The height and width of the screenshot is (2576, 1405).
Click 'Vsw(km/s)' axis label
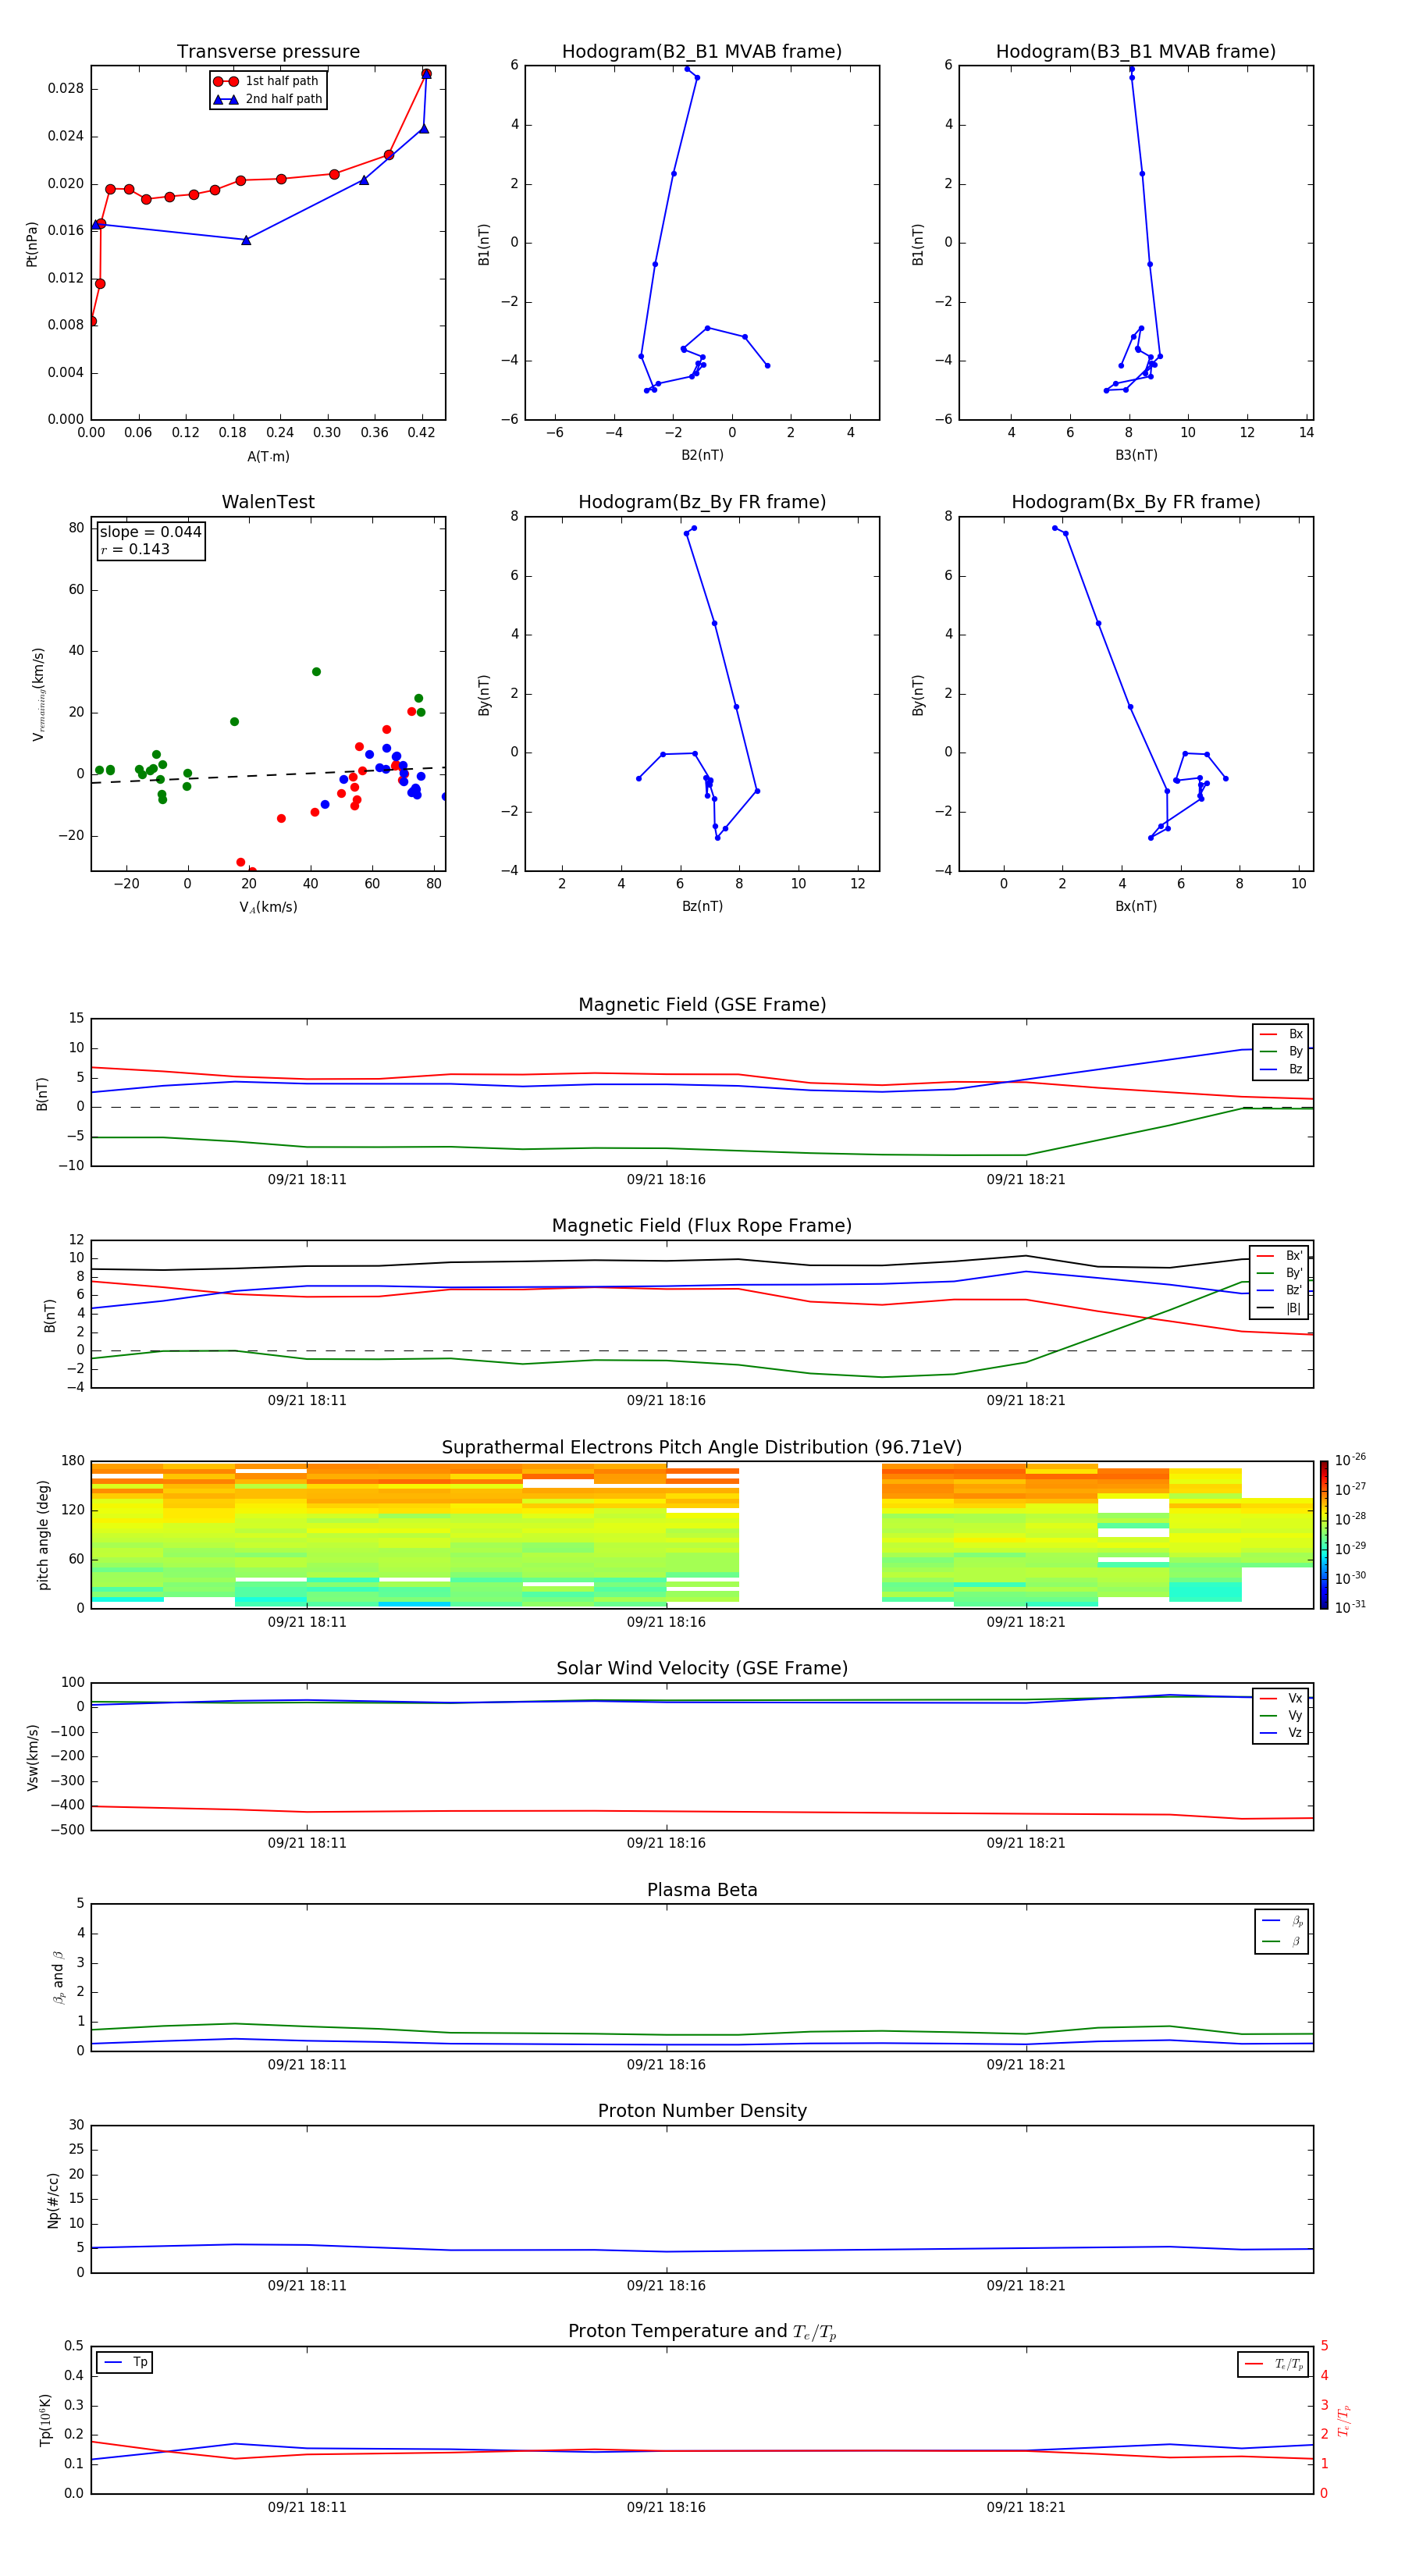pos(32,1757)
